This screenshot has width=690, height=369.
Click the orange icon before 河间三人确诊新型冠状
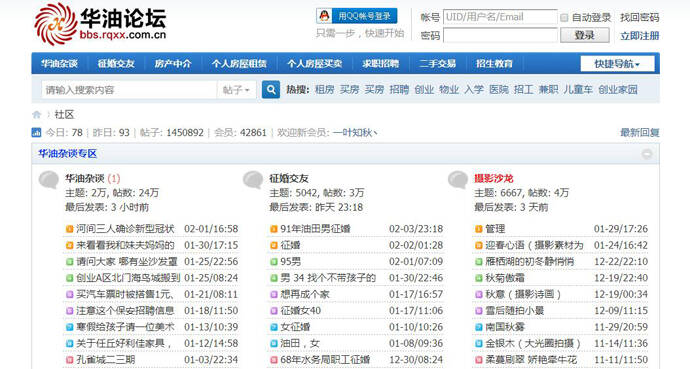click(x=70, y=229)
